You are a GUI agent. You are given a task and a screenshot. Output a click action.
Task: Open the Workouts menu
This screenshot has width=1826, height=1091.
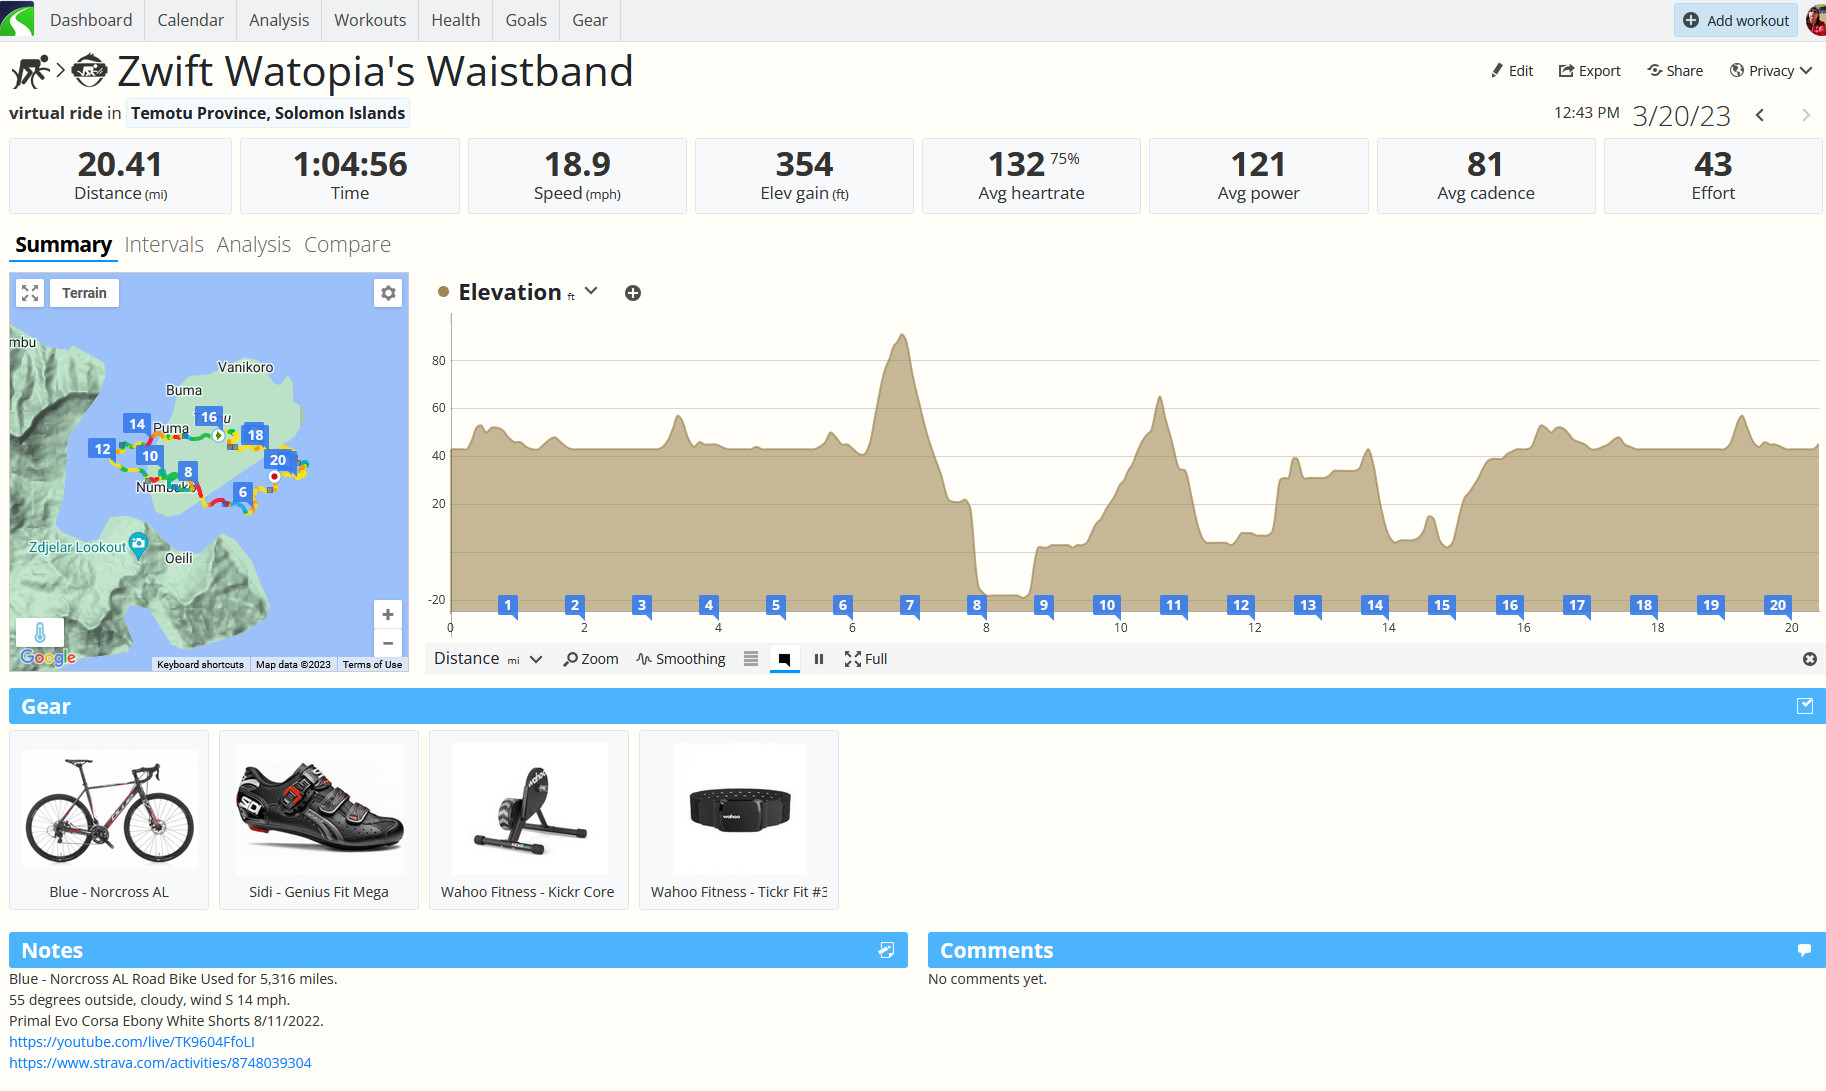click(370, 20)
